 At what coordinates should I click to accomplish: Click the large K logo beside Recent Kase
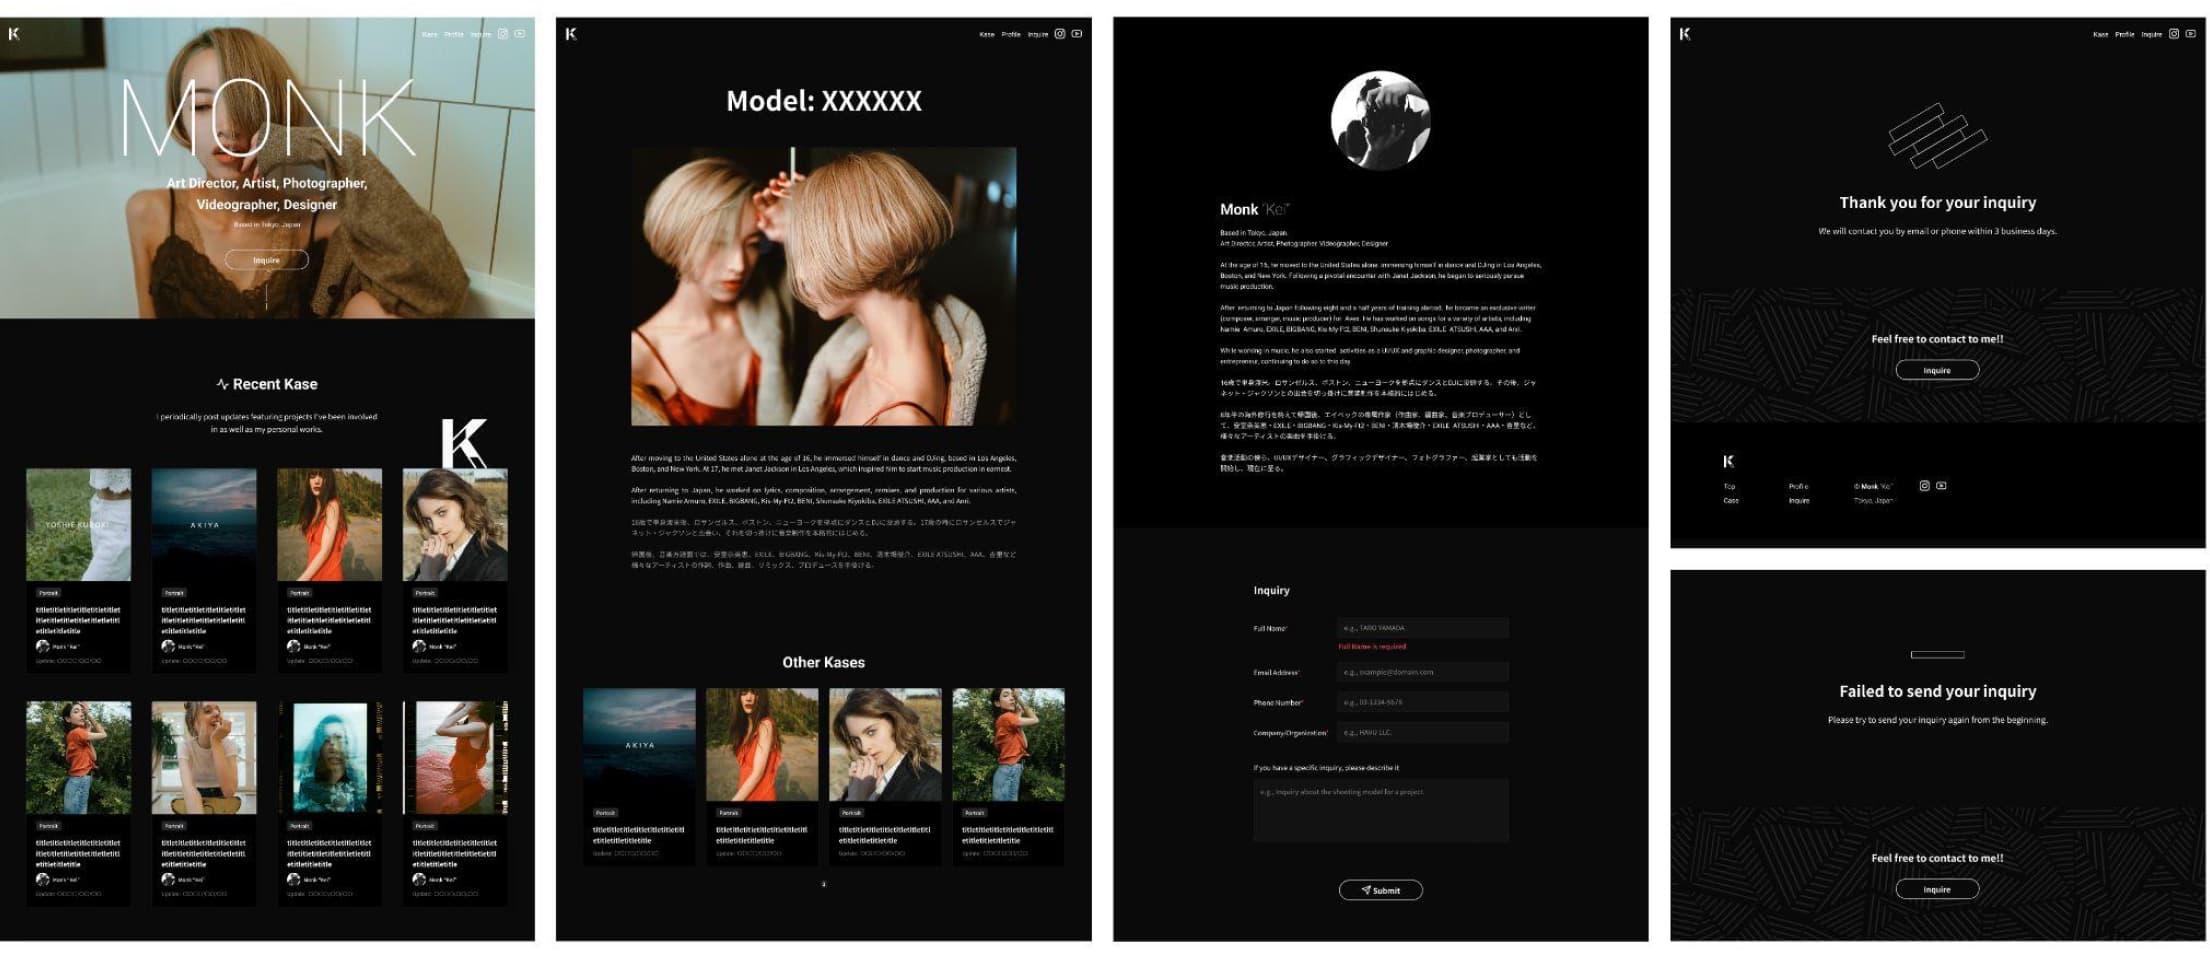[x=465, y=444]
